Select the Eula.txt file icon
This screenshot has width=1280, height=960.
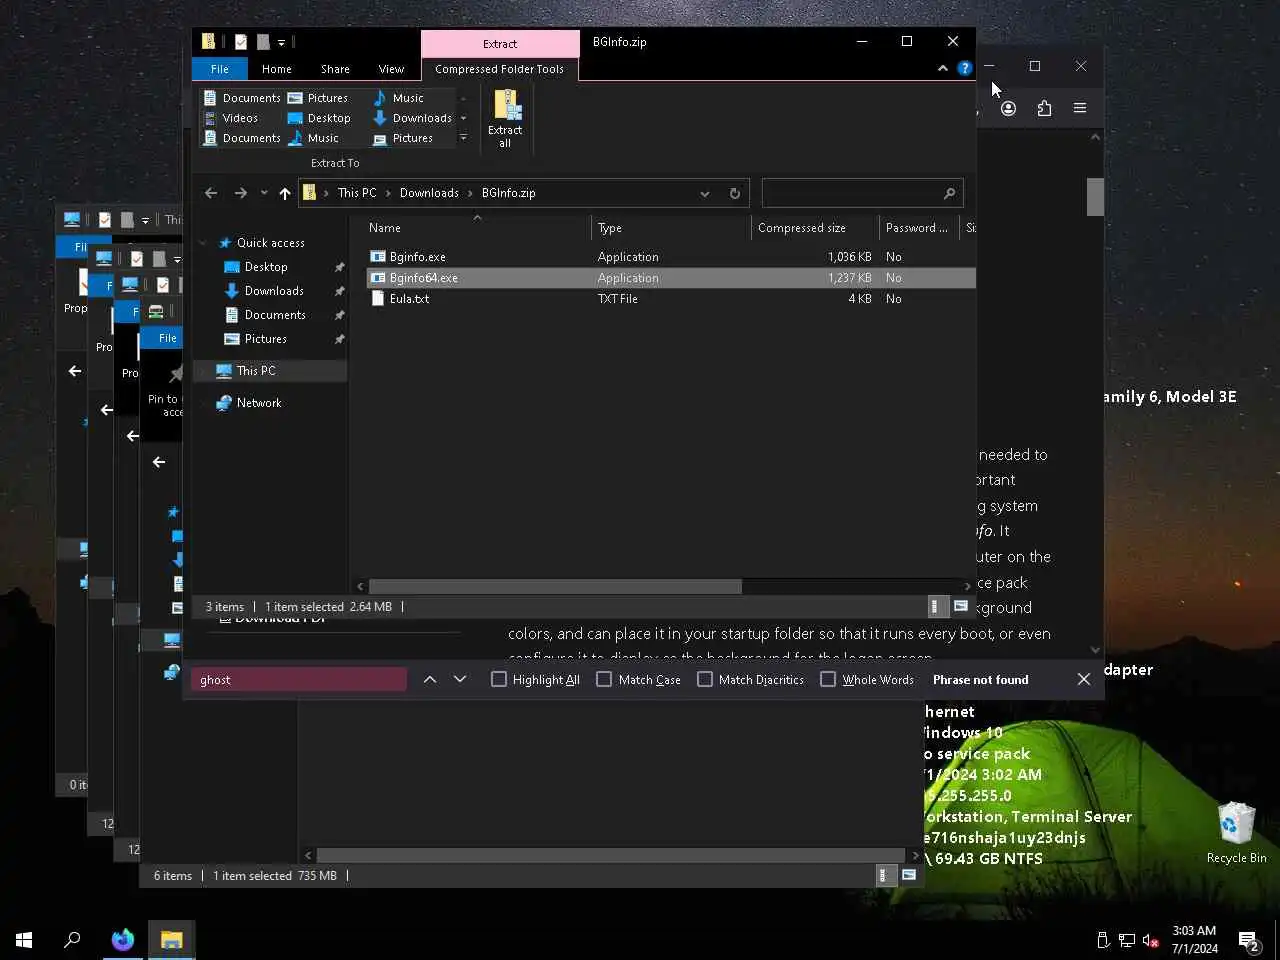[378, 299]
